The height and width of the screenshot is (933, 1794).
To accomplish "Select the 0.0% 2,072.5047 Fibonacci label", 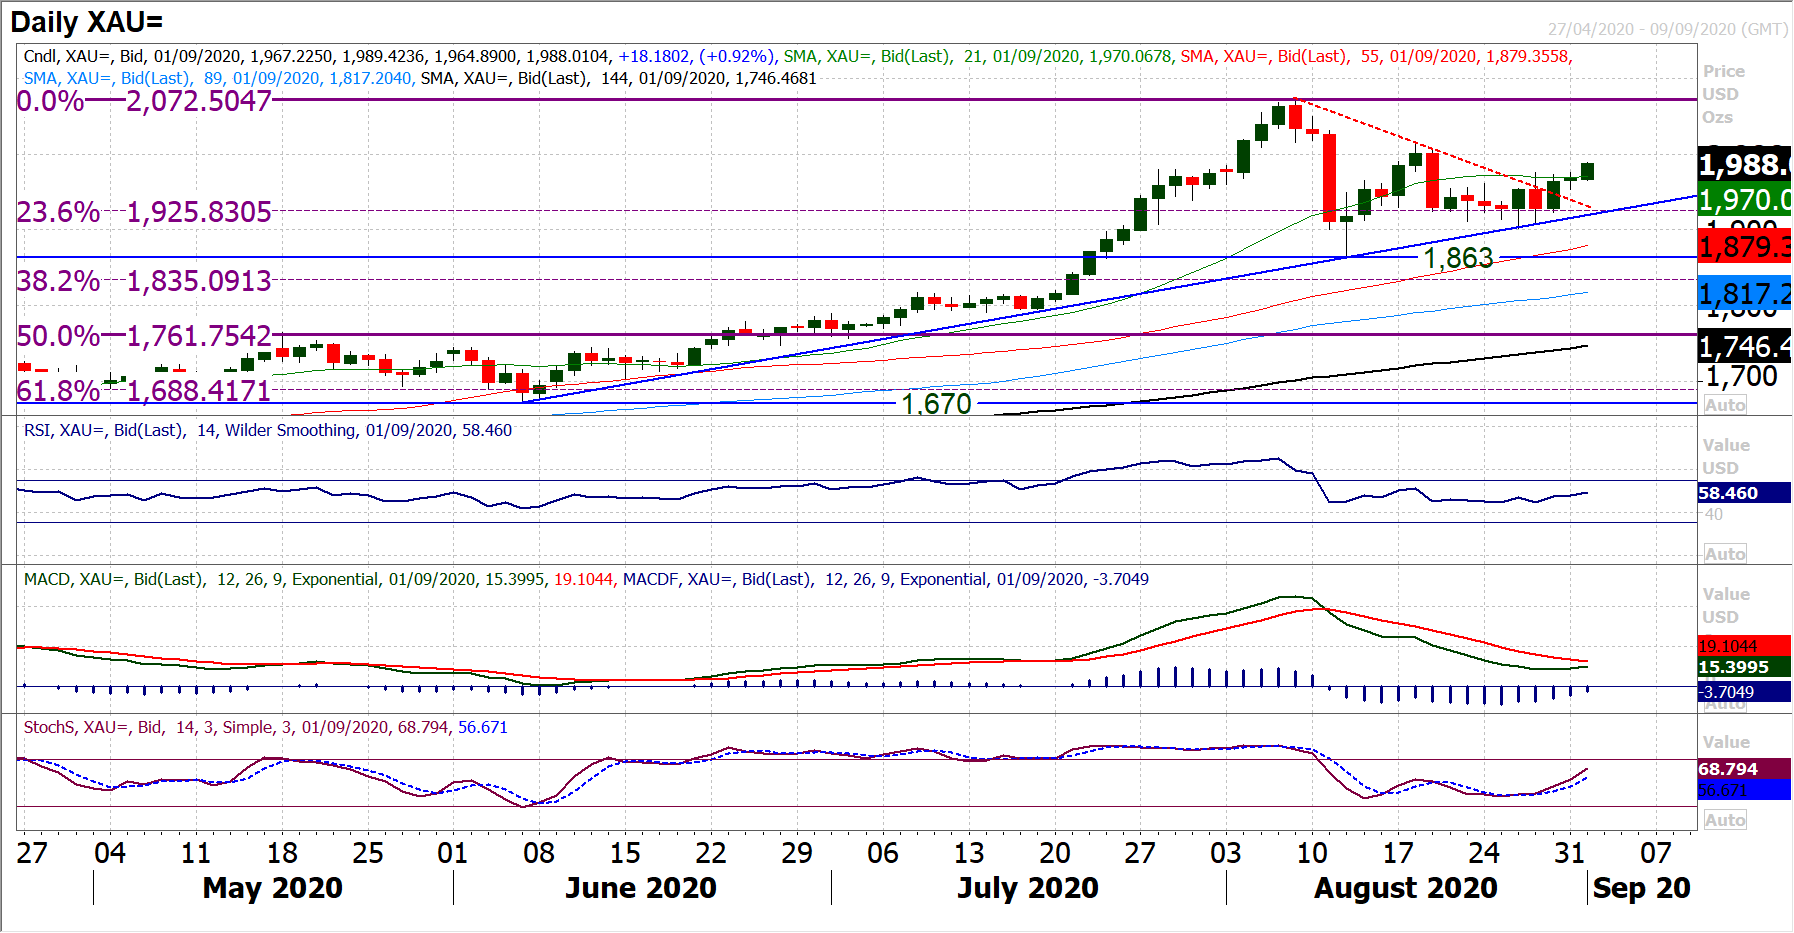I will tap(144, 101).
